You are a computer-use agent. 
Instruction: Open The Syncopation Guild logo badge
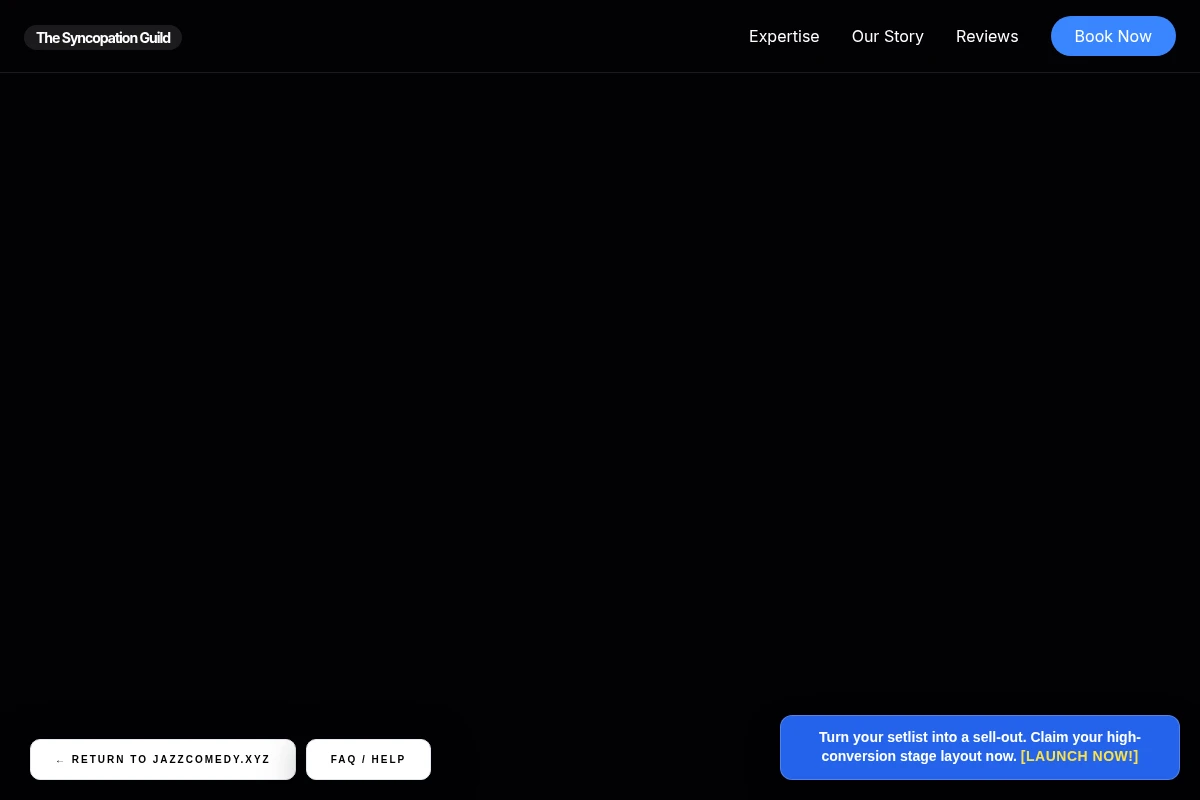103,38
